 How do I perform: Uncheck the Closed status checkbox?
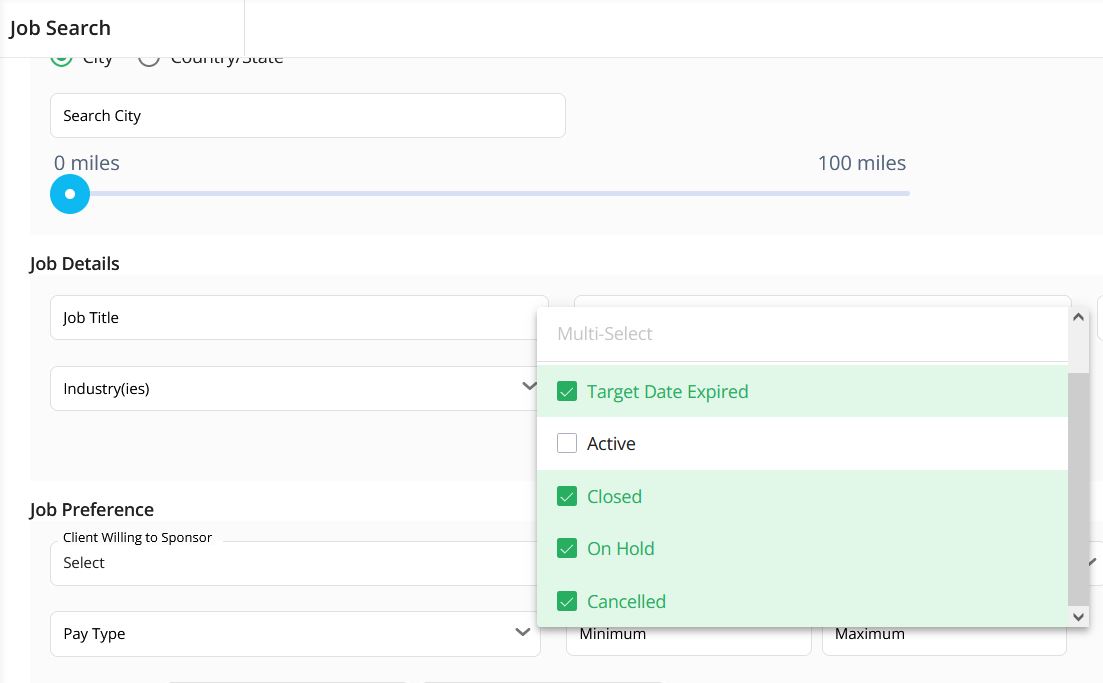coord(567,497)
